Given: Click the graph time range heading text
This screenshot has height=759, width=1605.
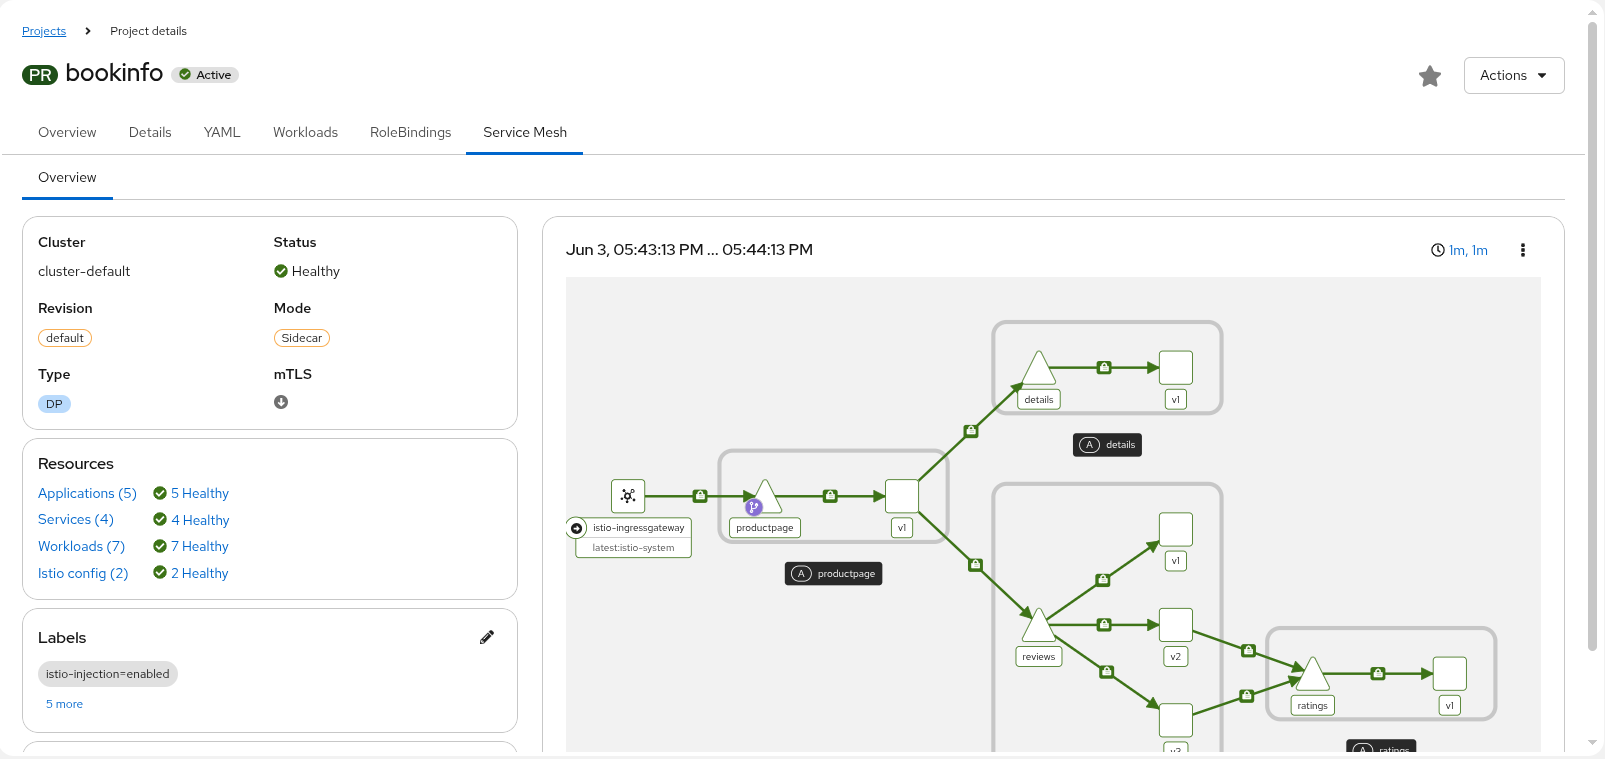Looking at the screenshot, I should (689, 250).
